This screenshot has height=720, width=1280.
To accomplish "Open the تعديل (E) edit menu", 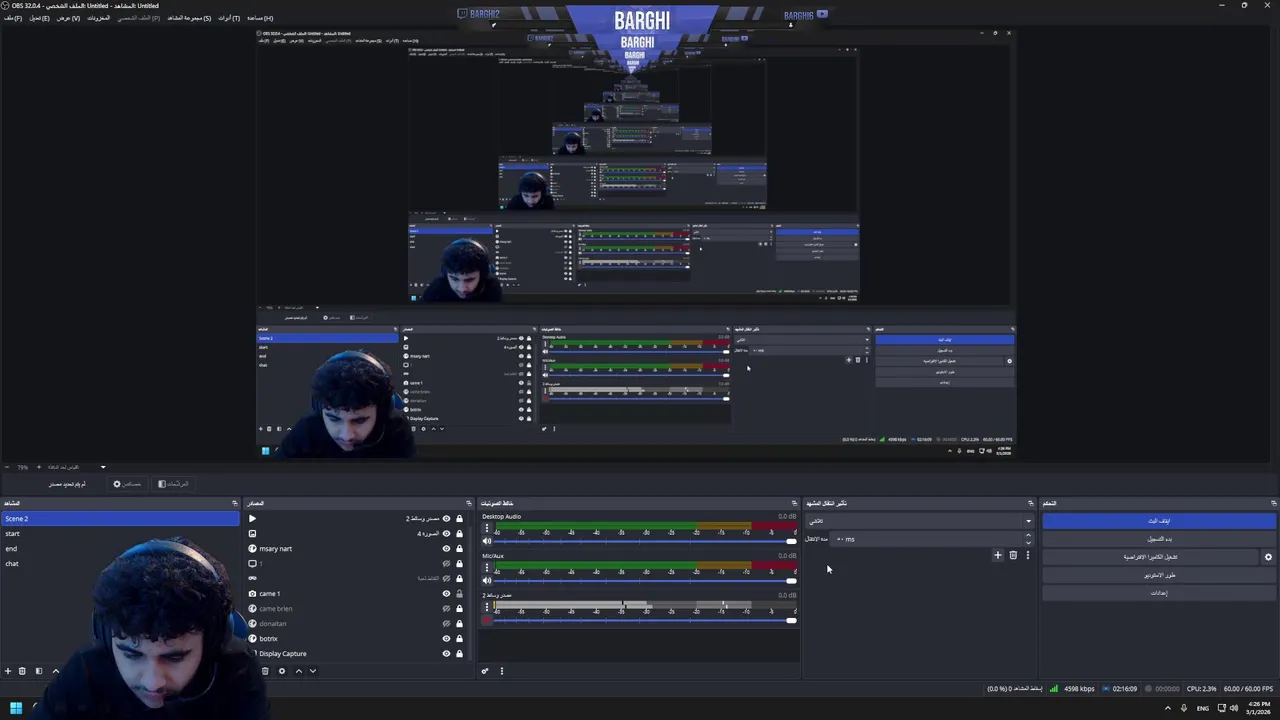I will [39, 18].
